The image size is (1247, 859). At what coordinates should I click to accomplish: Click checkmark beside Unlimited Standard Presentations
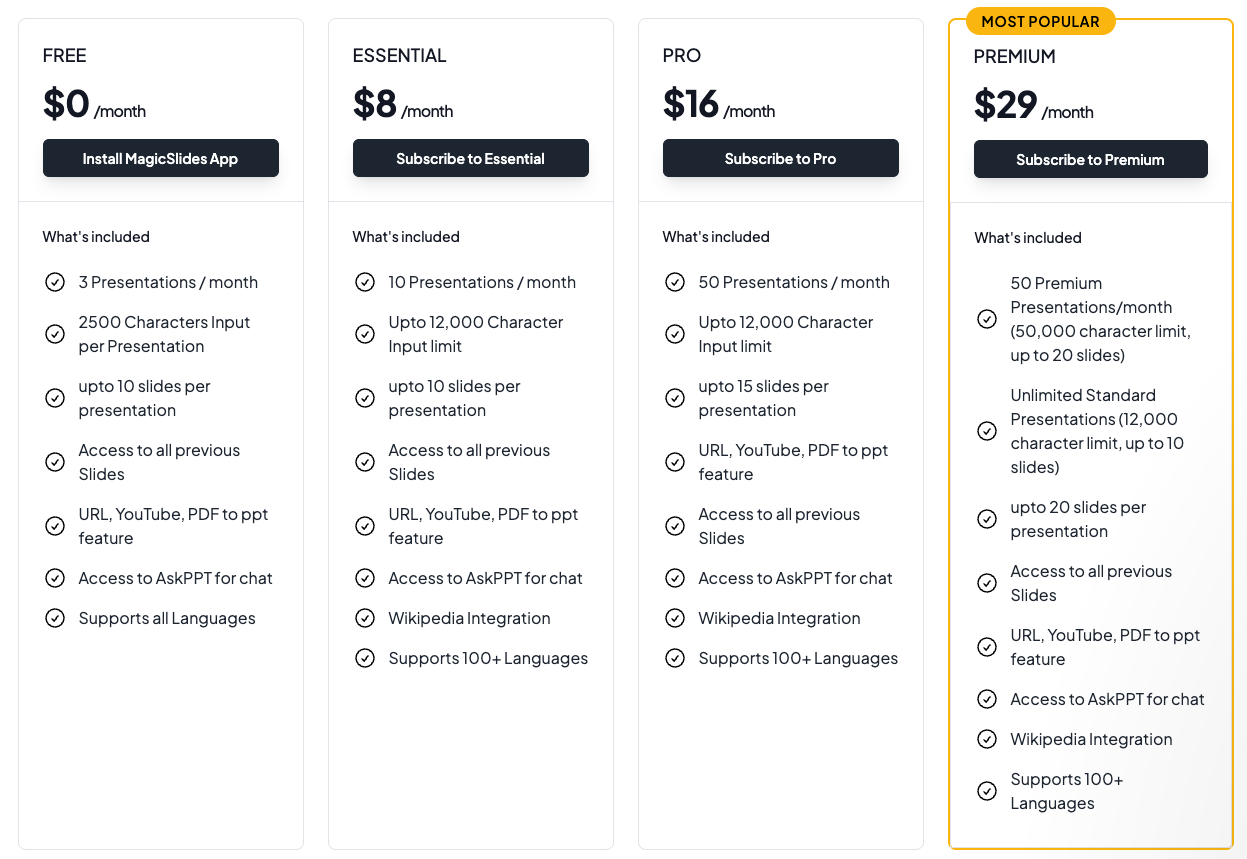coord(987,431)
